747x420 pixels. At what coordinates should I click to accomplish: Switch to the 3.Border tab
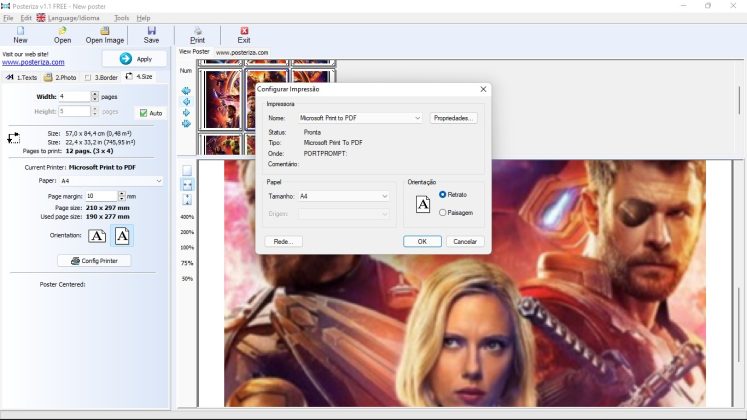point(101,77)
